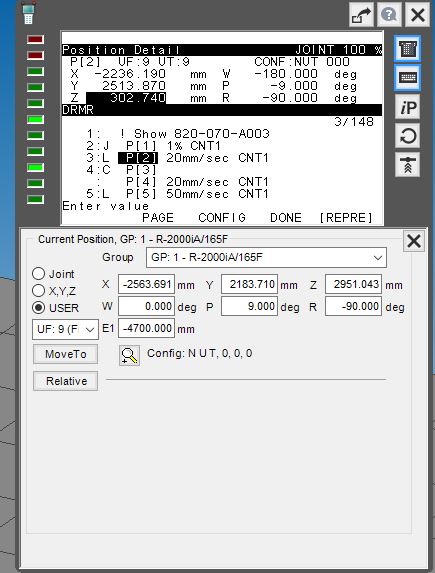Click the teach pendant icon at top left
Image resolution: width=435 pixels, height=573 pixels.
point(28,14)
